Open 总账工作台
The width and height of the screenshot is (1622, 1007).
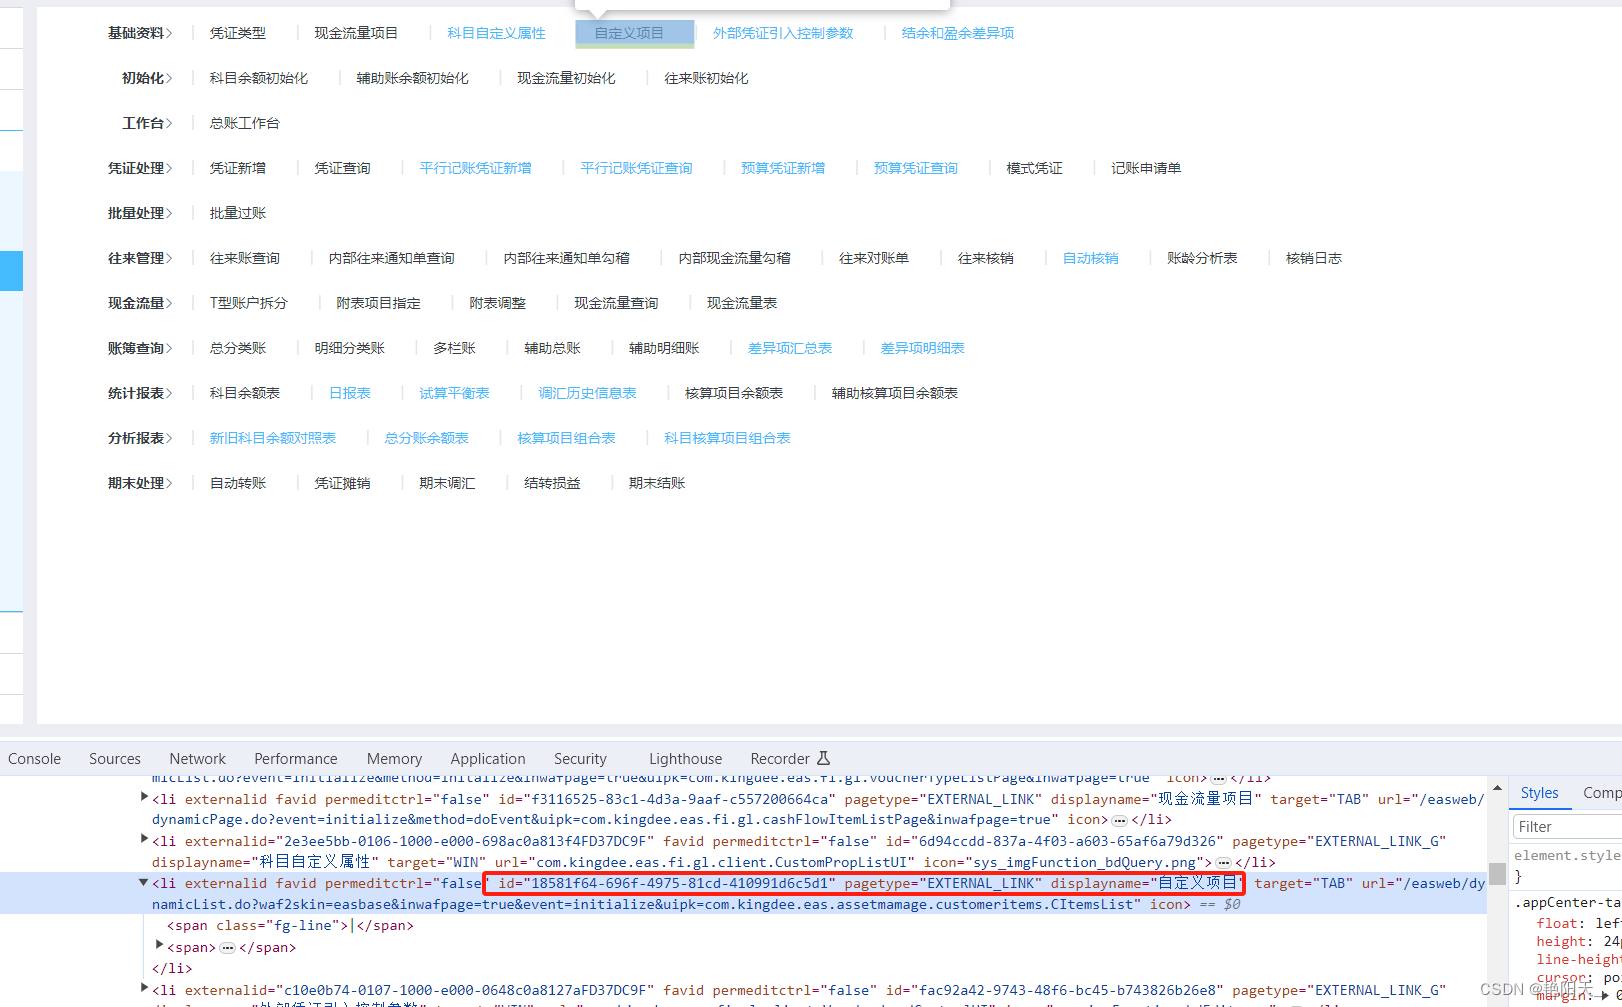pyautogui.click(x=243, y=122)
